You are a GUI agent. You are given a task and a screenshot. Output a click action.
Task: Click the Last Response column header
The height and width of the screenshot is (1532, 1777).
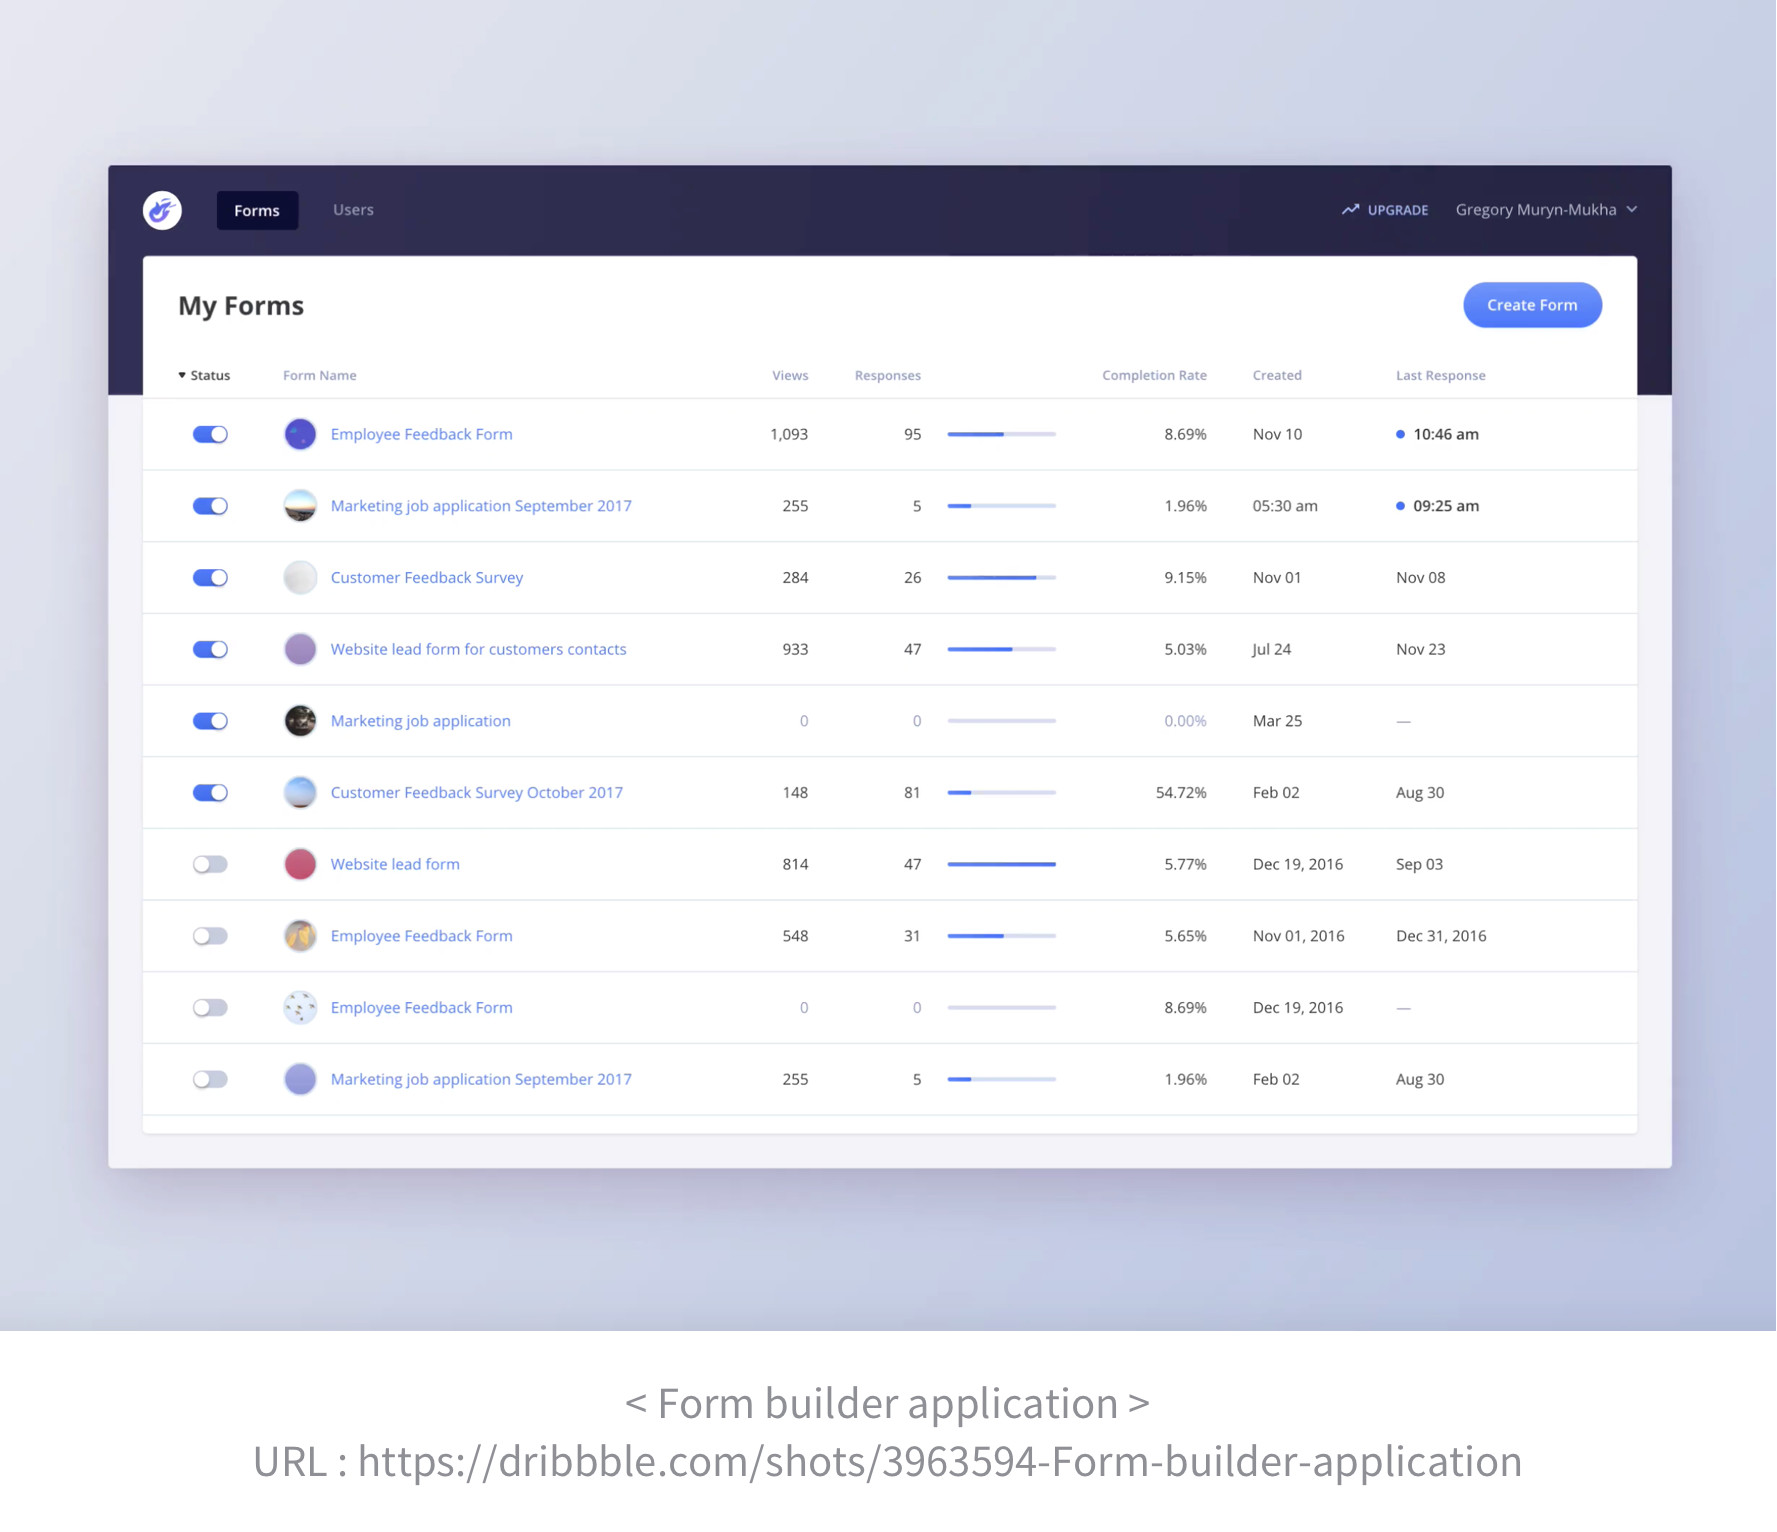click(1440, 376)
